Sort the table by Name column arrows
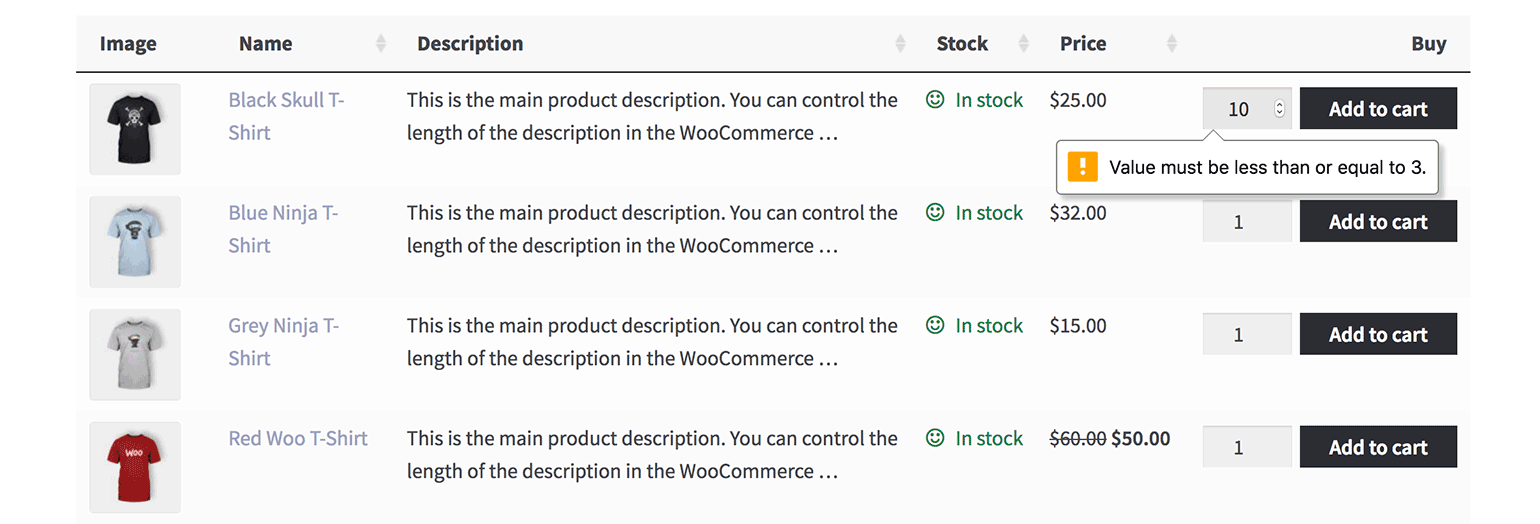The height and width of the screenshot is (524, 1540). click(x=380, y=44)
